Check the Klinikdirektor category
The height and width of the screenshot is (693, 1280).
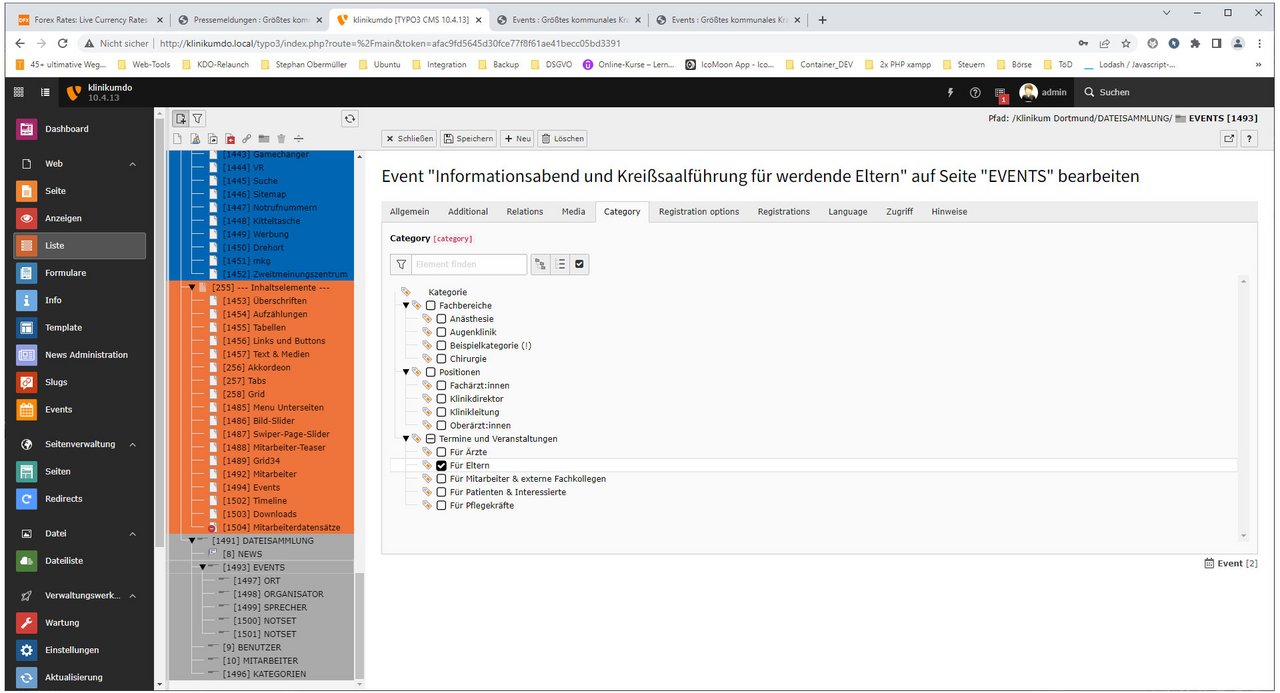[x=441, y=399]
